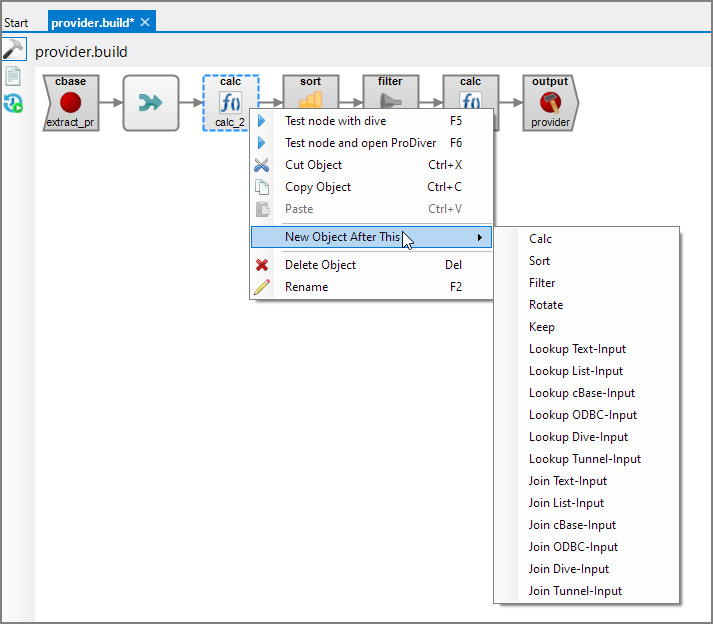Click the refresh-run icon in left sidebar
This screenshot has height=624, width=713.
13,102
